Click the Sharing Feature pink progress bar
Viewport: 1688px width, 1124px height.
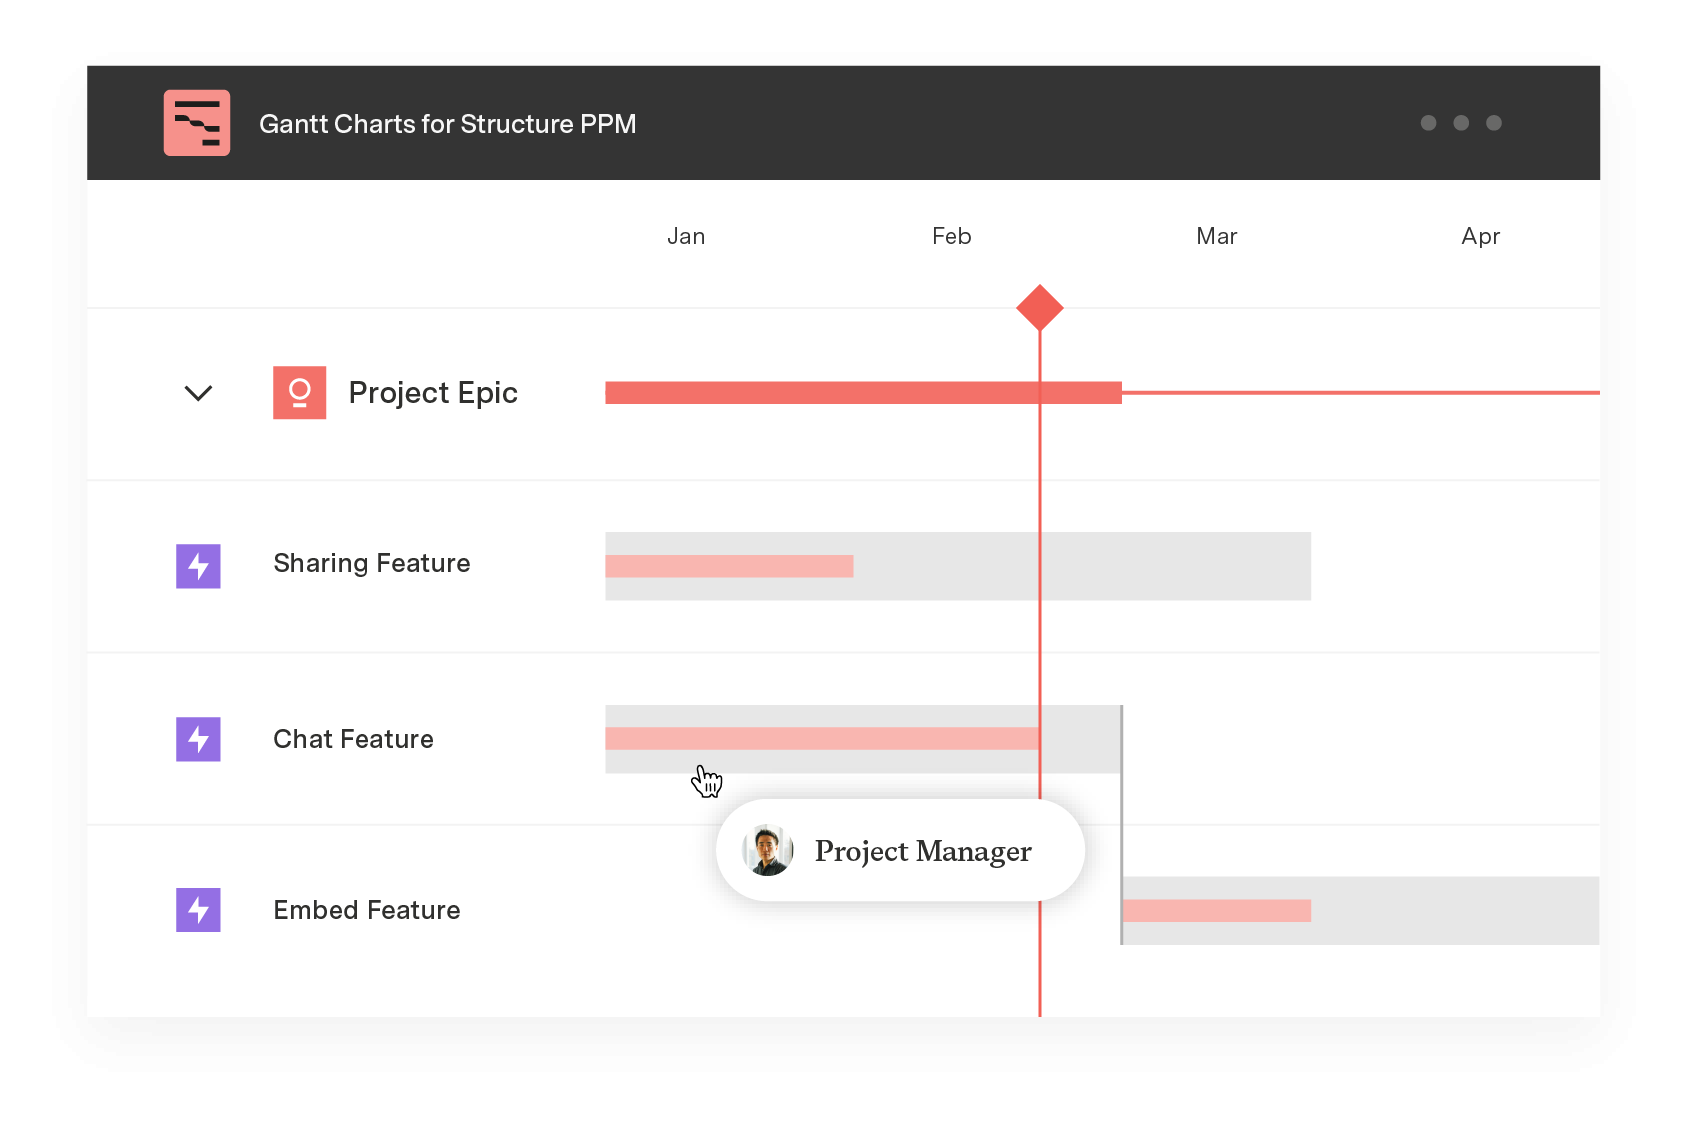729,566
